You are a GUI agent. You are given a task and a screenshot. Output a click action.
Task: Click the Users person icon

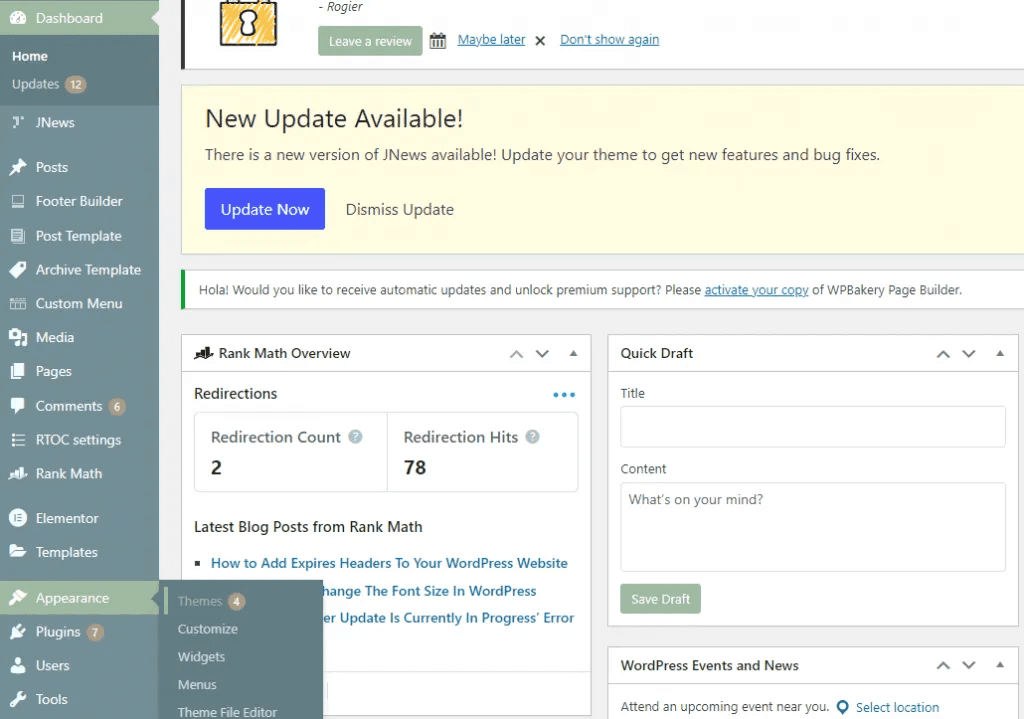click(x=18, y=665)
